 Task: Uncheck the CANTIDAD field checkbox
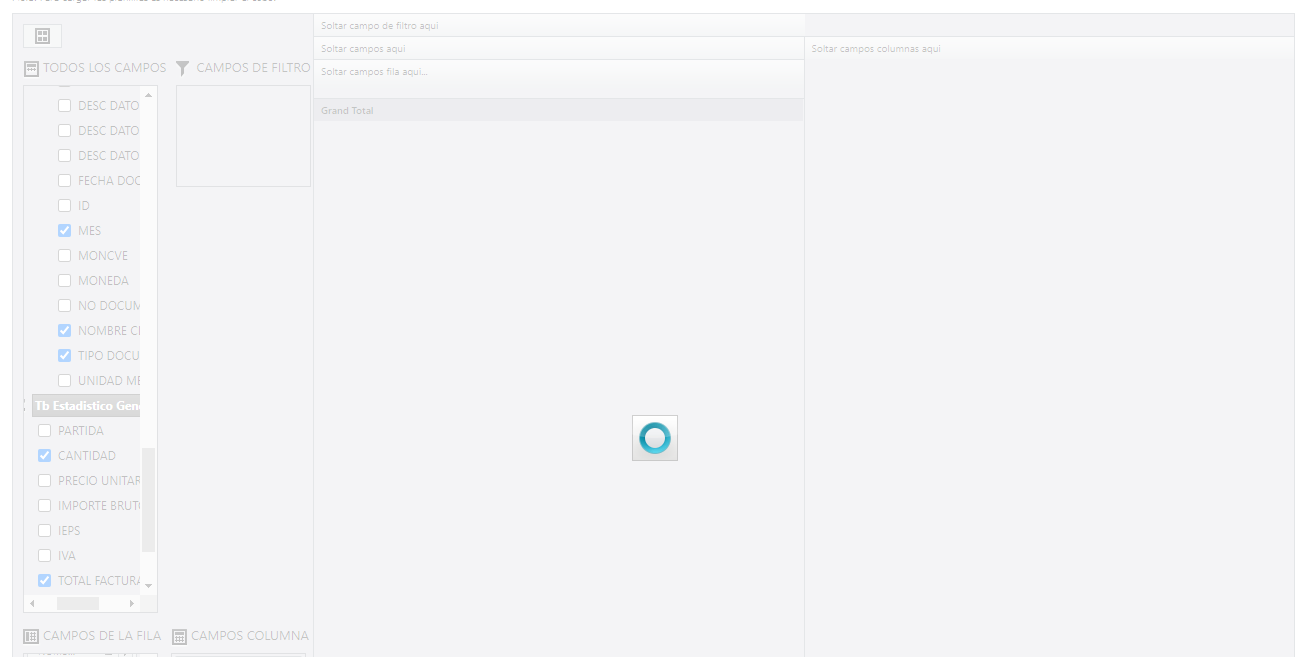[x=45, y=456]
